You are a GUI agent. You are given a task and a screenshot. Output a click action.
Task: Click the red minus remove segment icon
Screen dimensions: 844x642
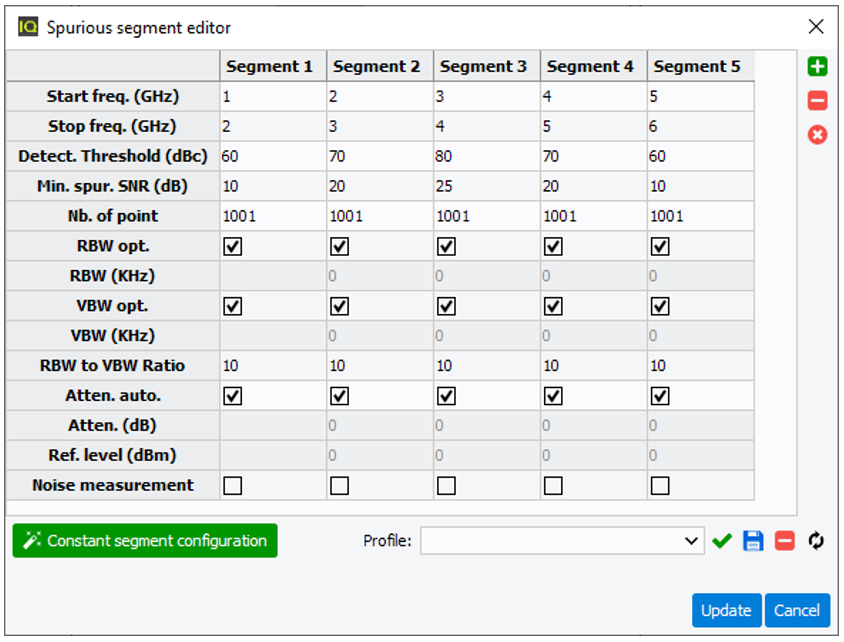tap(817, 101)
